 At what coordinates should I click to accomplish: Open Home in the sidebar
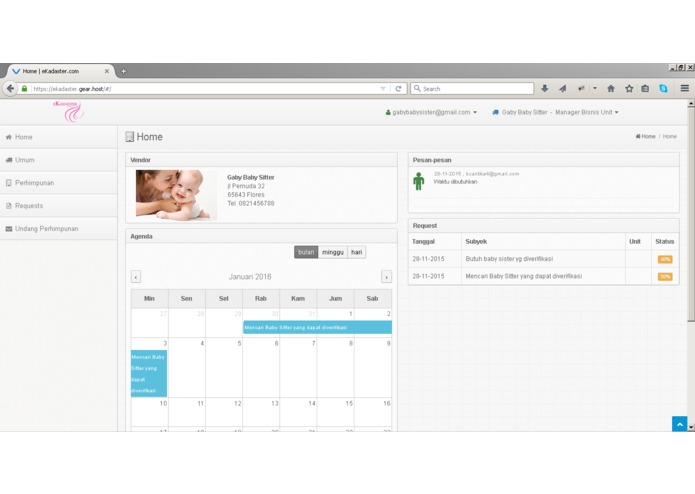59,137
